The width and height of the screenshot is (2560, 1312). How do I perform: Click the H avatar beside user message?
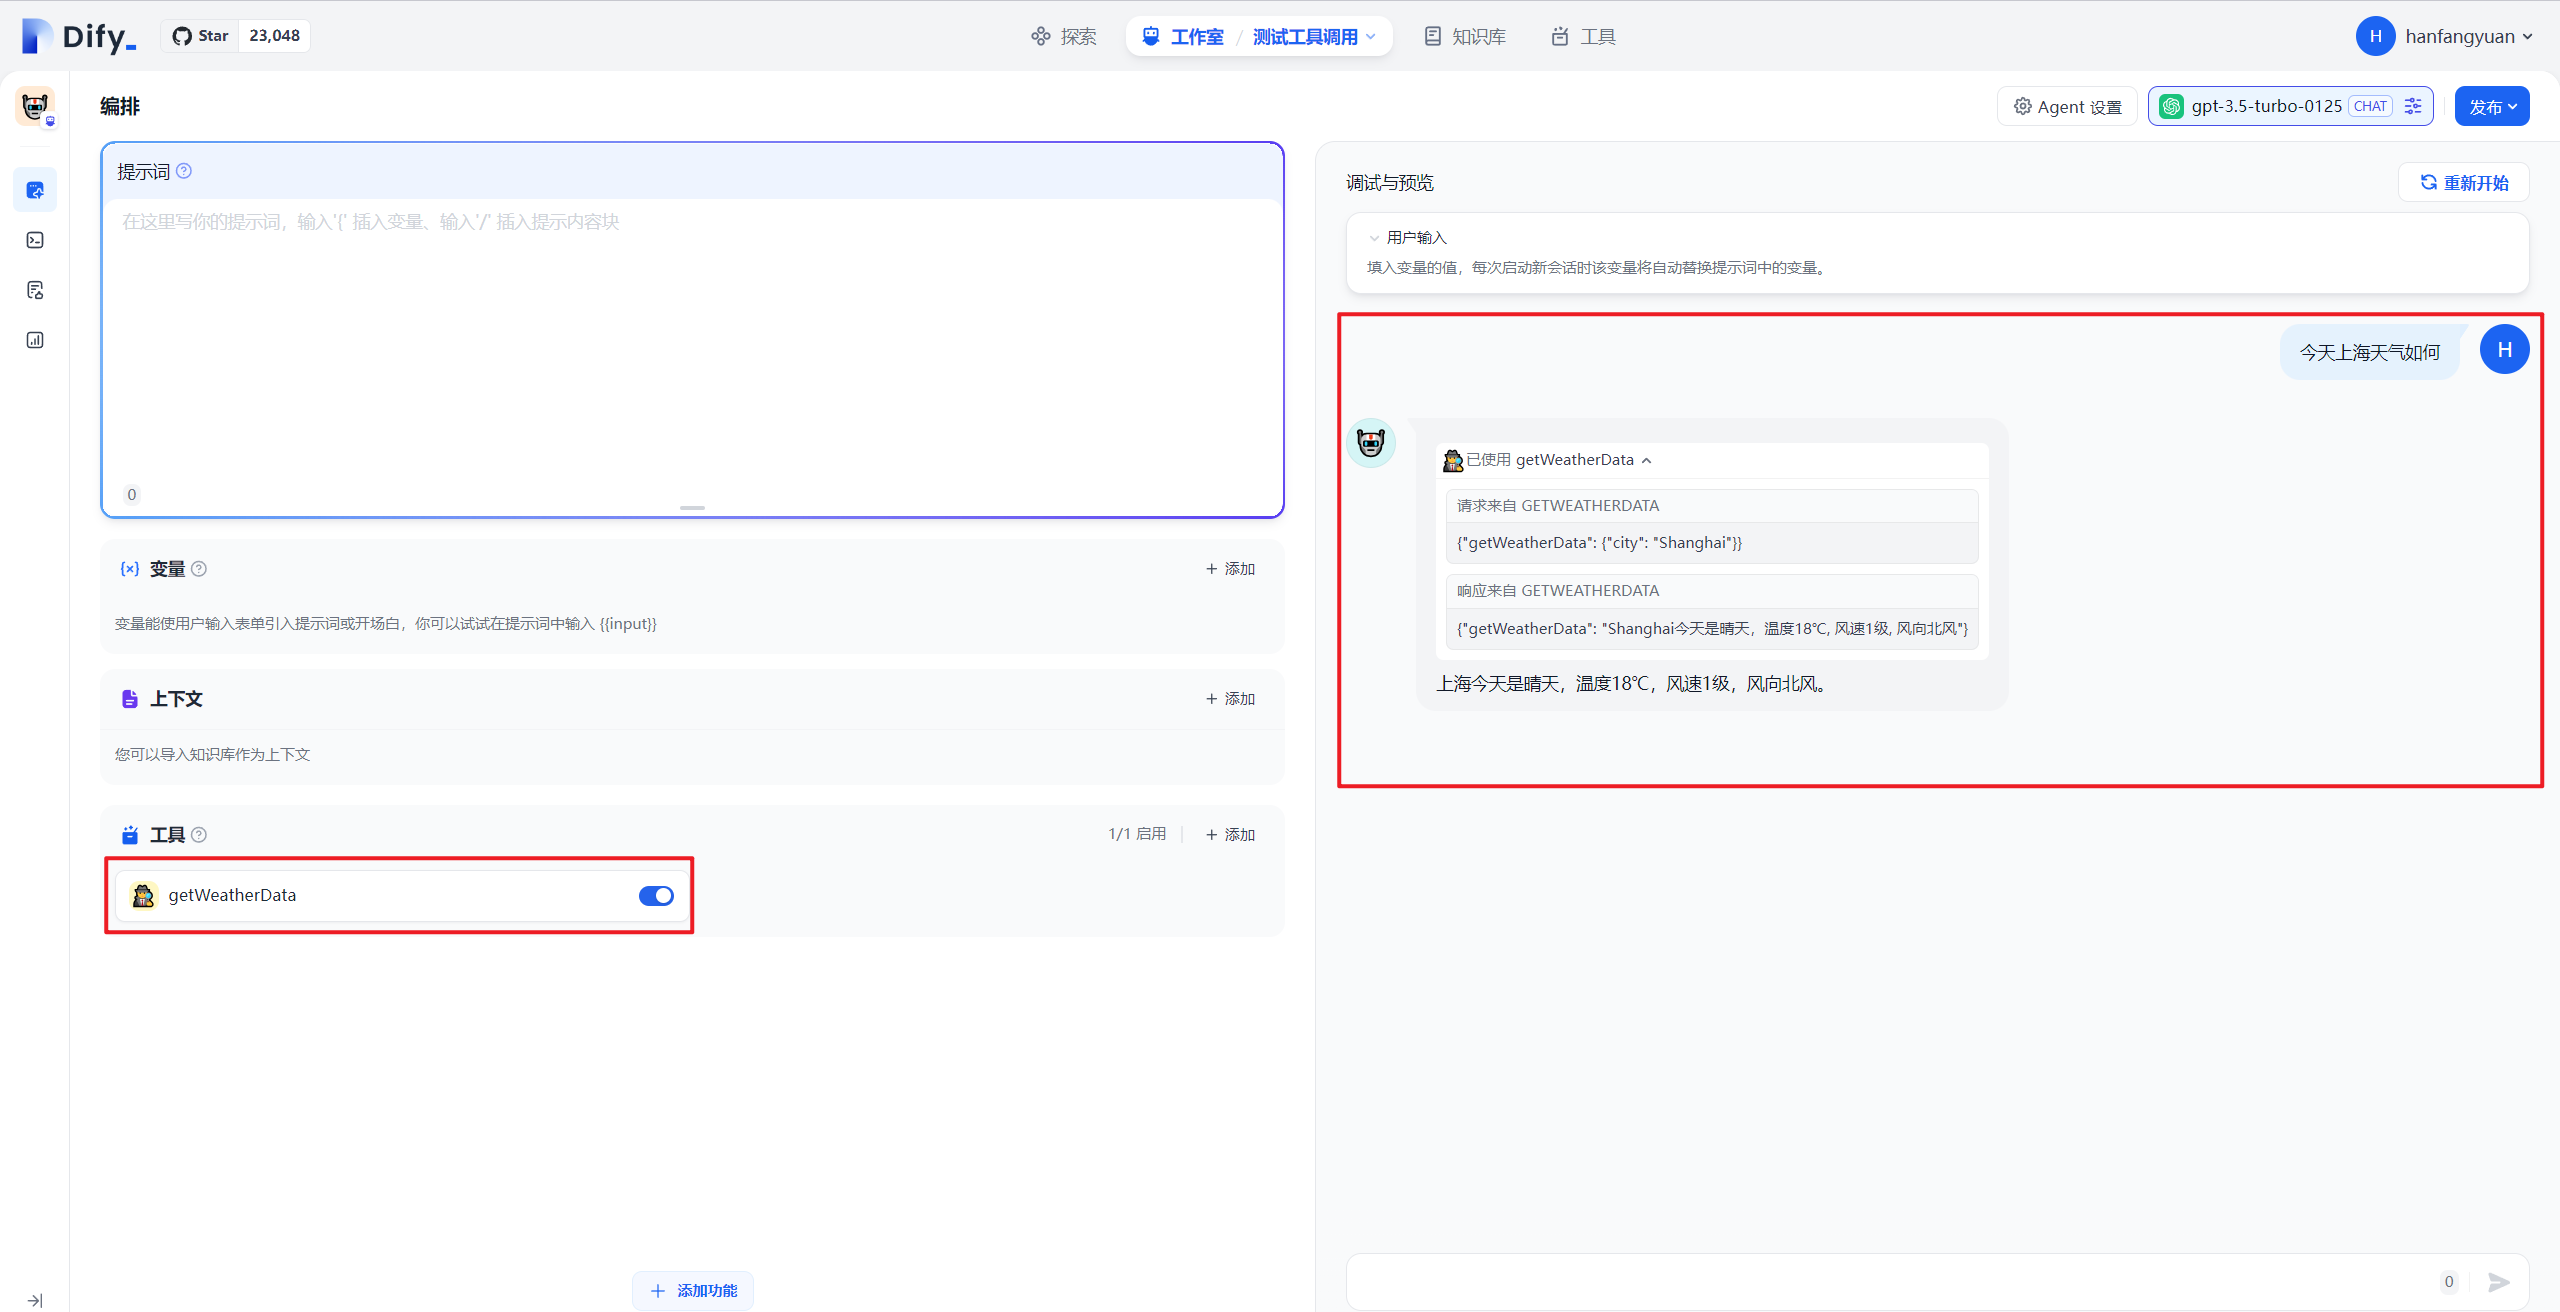pos(2505,350)
